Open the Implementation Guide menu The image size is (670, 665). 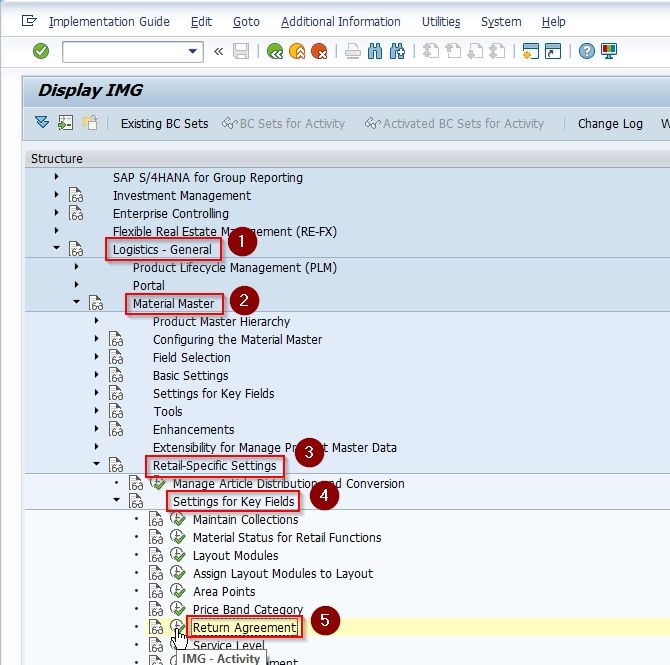click(109, 21)
